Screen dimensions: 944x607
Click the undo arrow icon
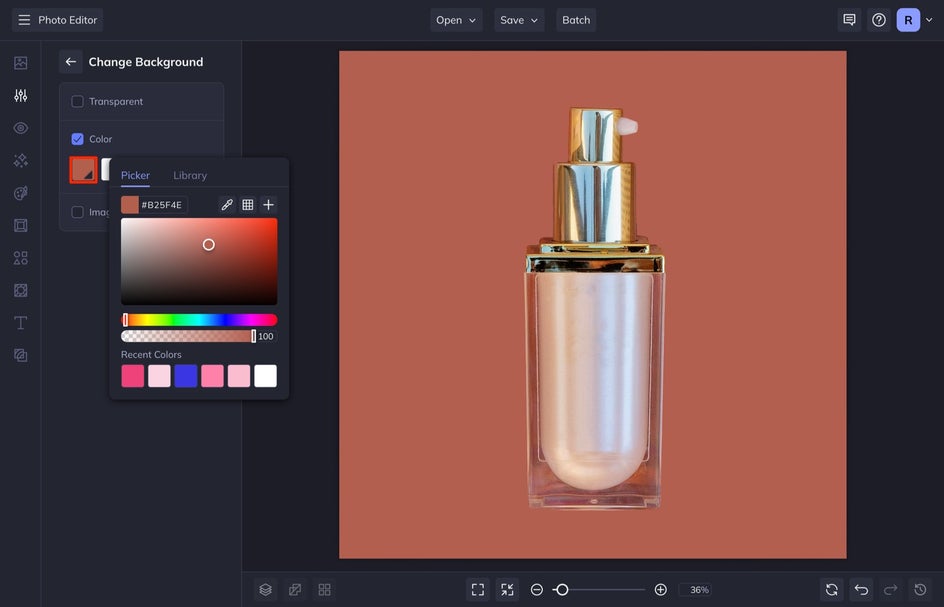pyautogui.click(x=861, y=590)
